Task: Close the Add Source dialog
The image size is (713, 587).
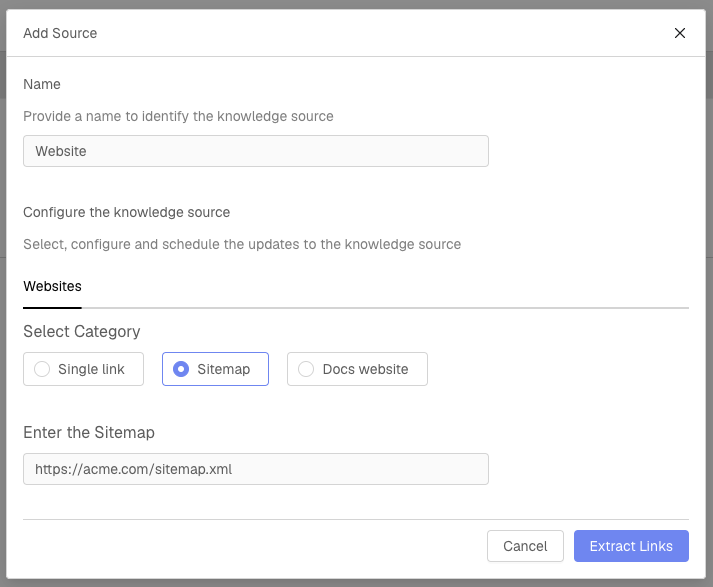Action: coord(680,33)
